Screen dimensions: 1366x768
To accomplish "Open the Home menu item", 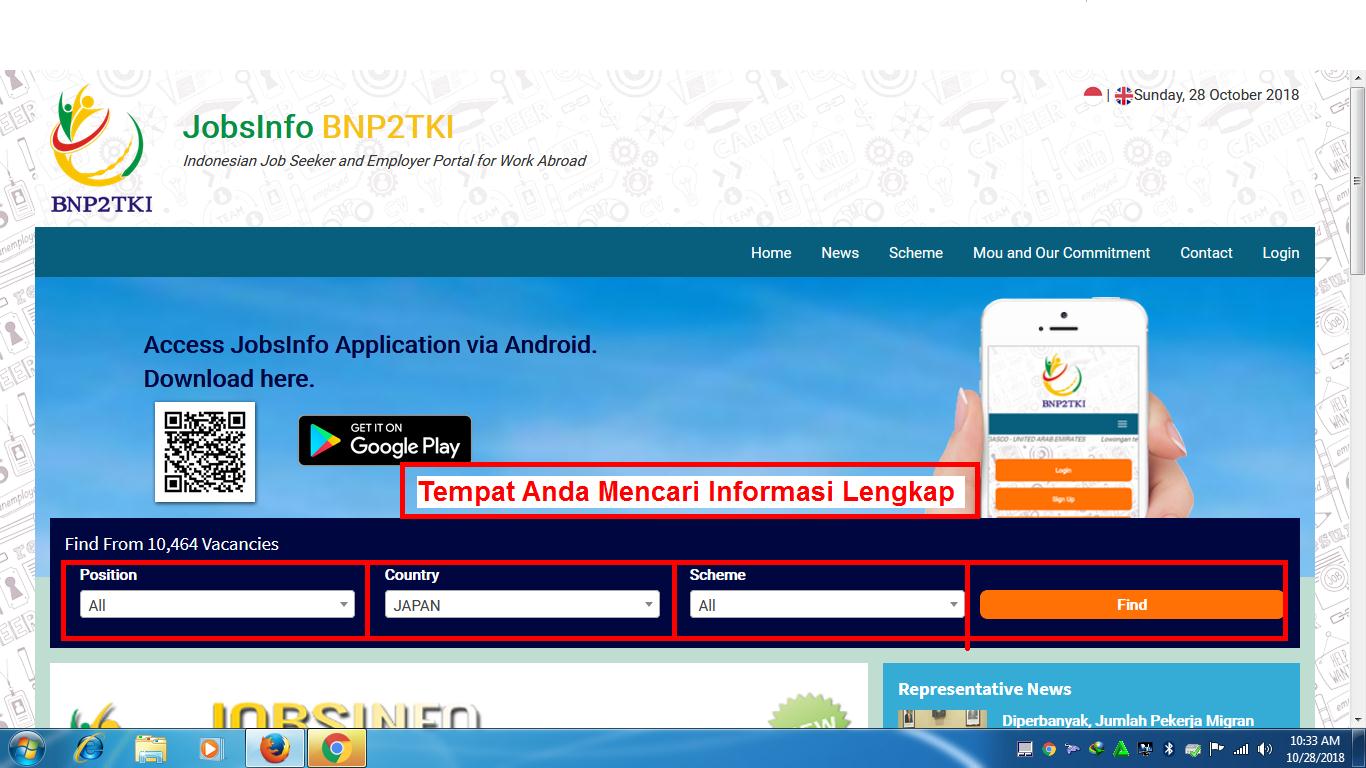I will pos(771,253).
